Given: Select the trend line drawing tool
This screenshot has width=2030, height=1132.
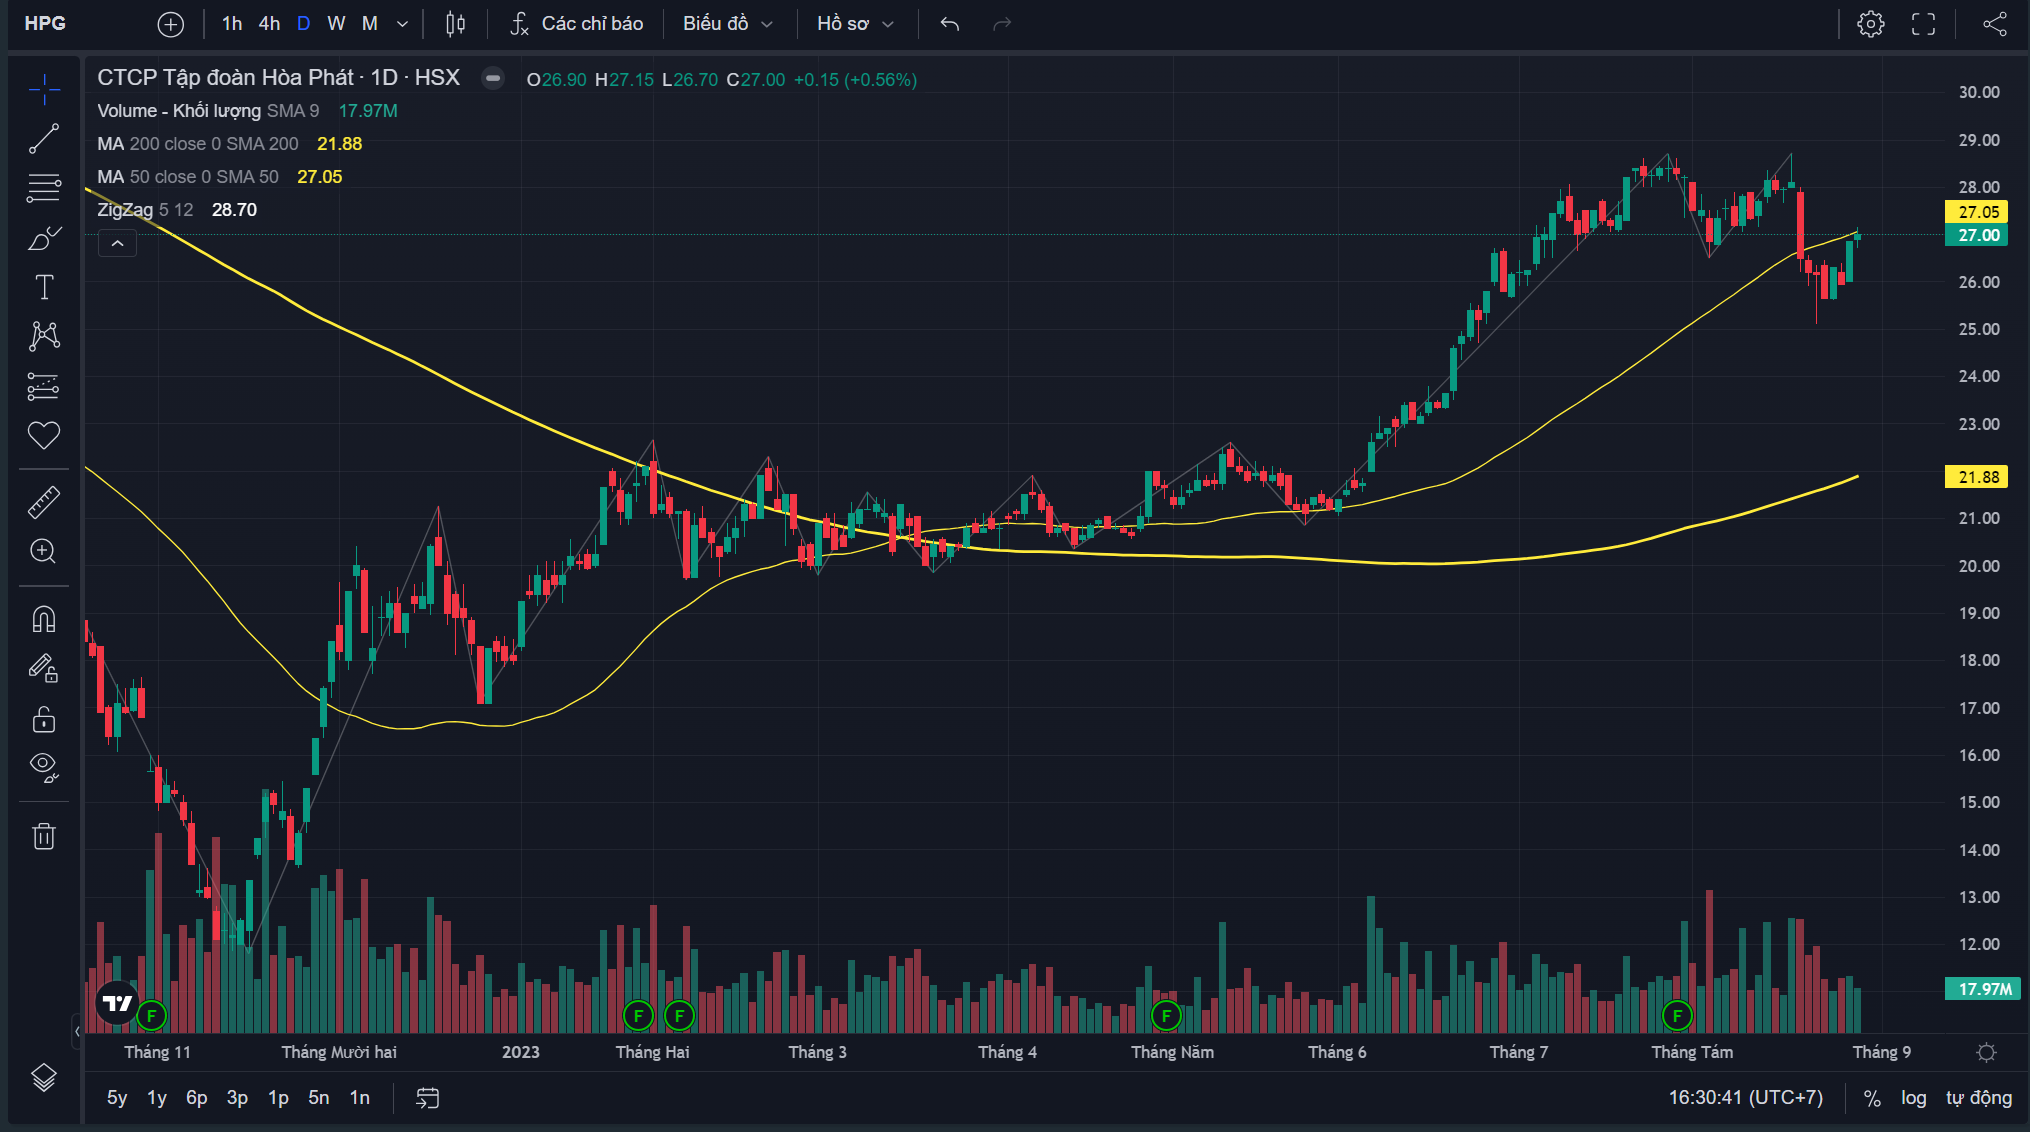Looking at the screenshot, I should (x=44, y=139).
